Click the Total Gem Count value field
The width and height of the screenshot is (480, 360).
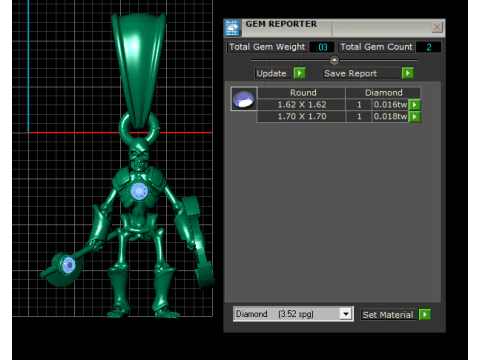[x=429, y=47]
